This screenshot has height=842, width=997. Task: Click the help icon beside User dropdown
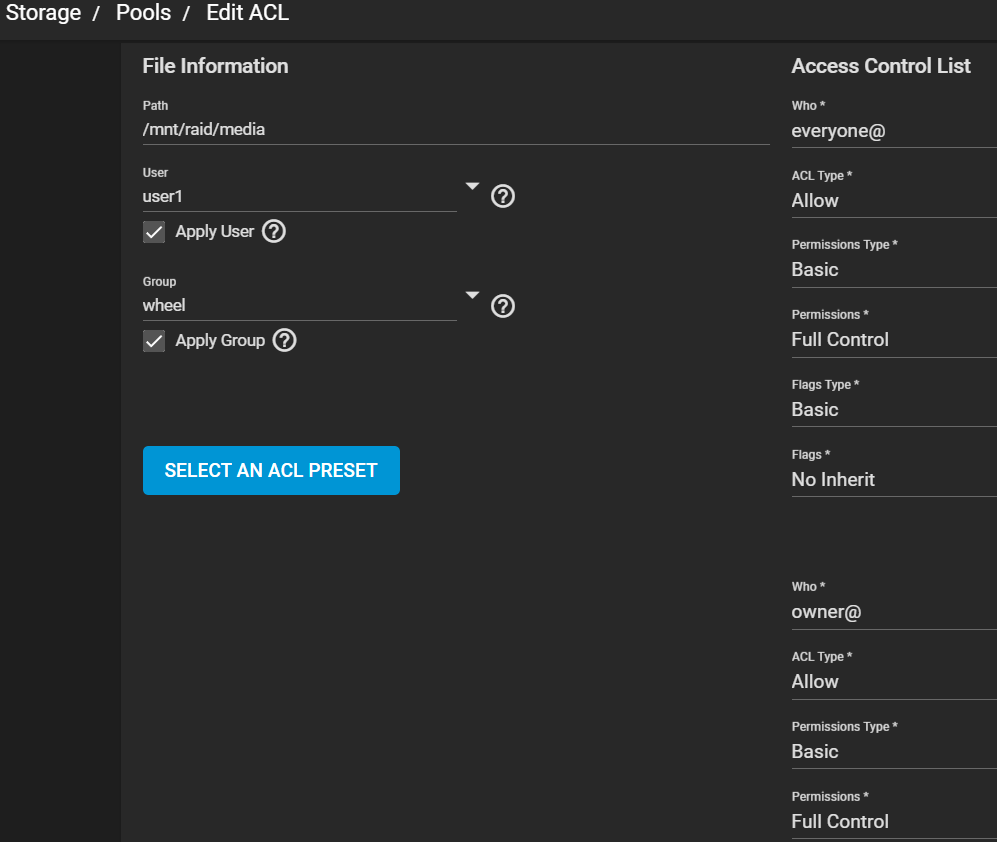coord(502,197)
